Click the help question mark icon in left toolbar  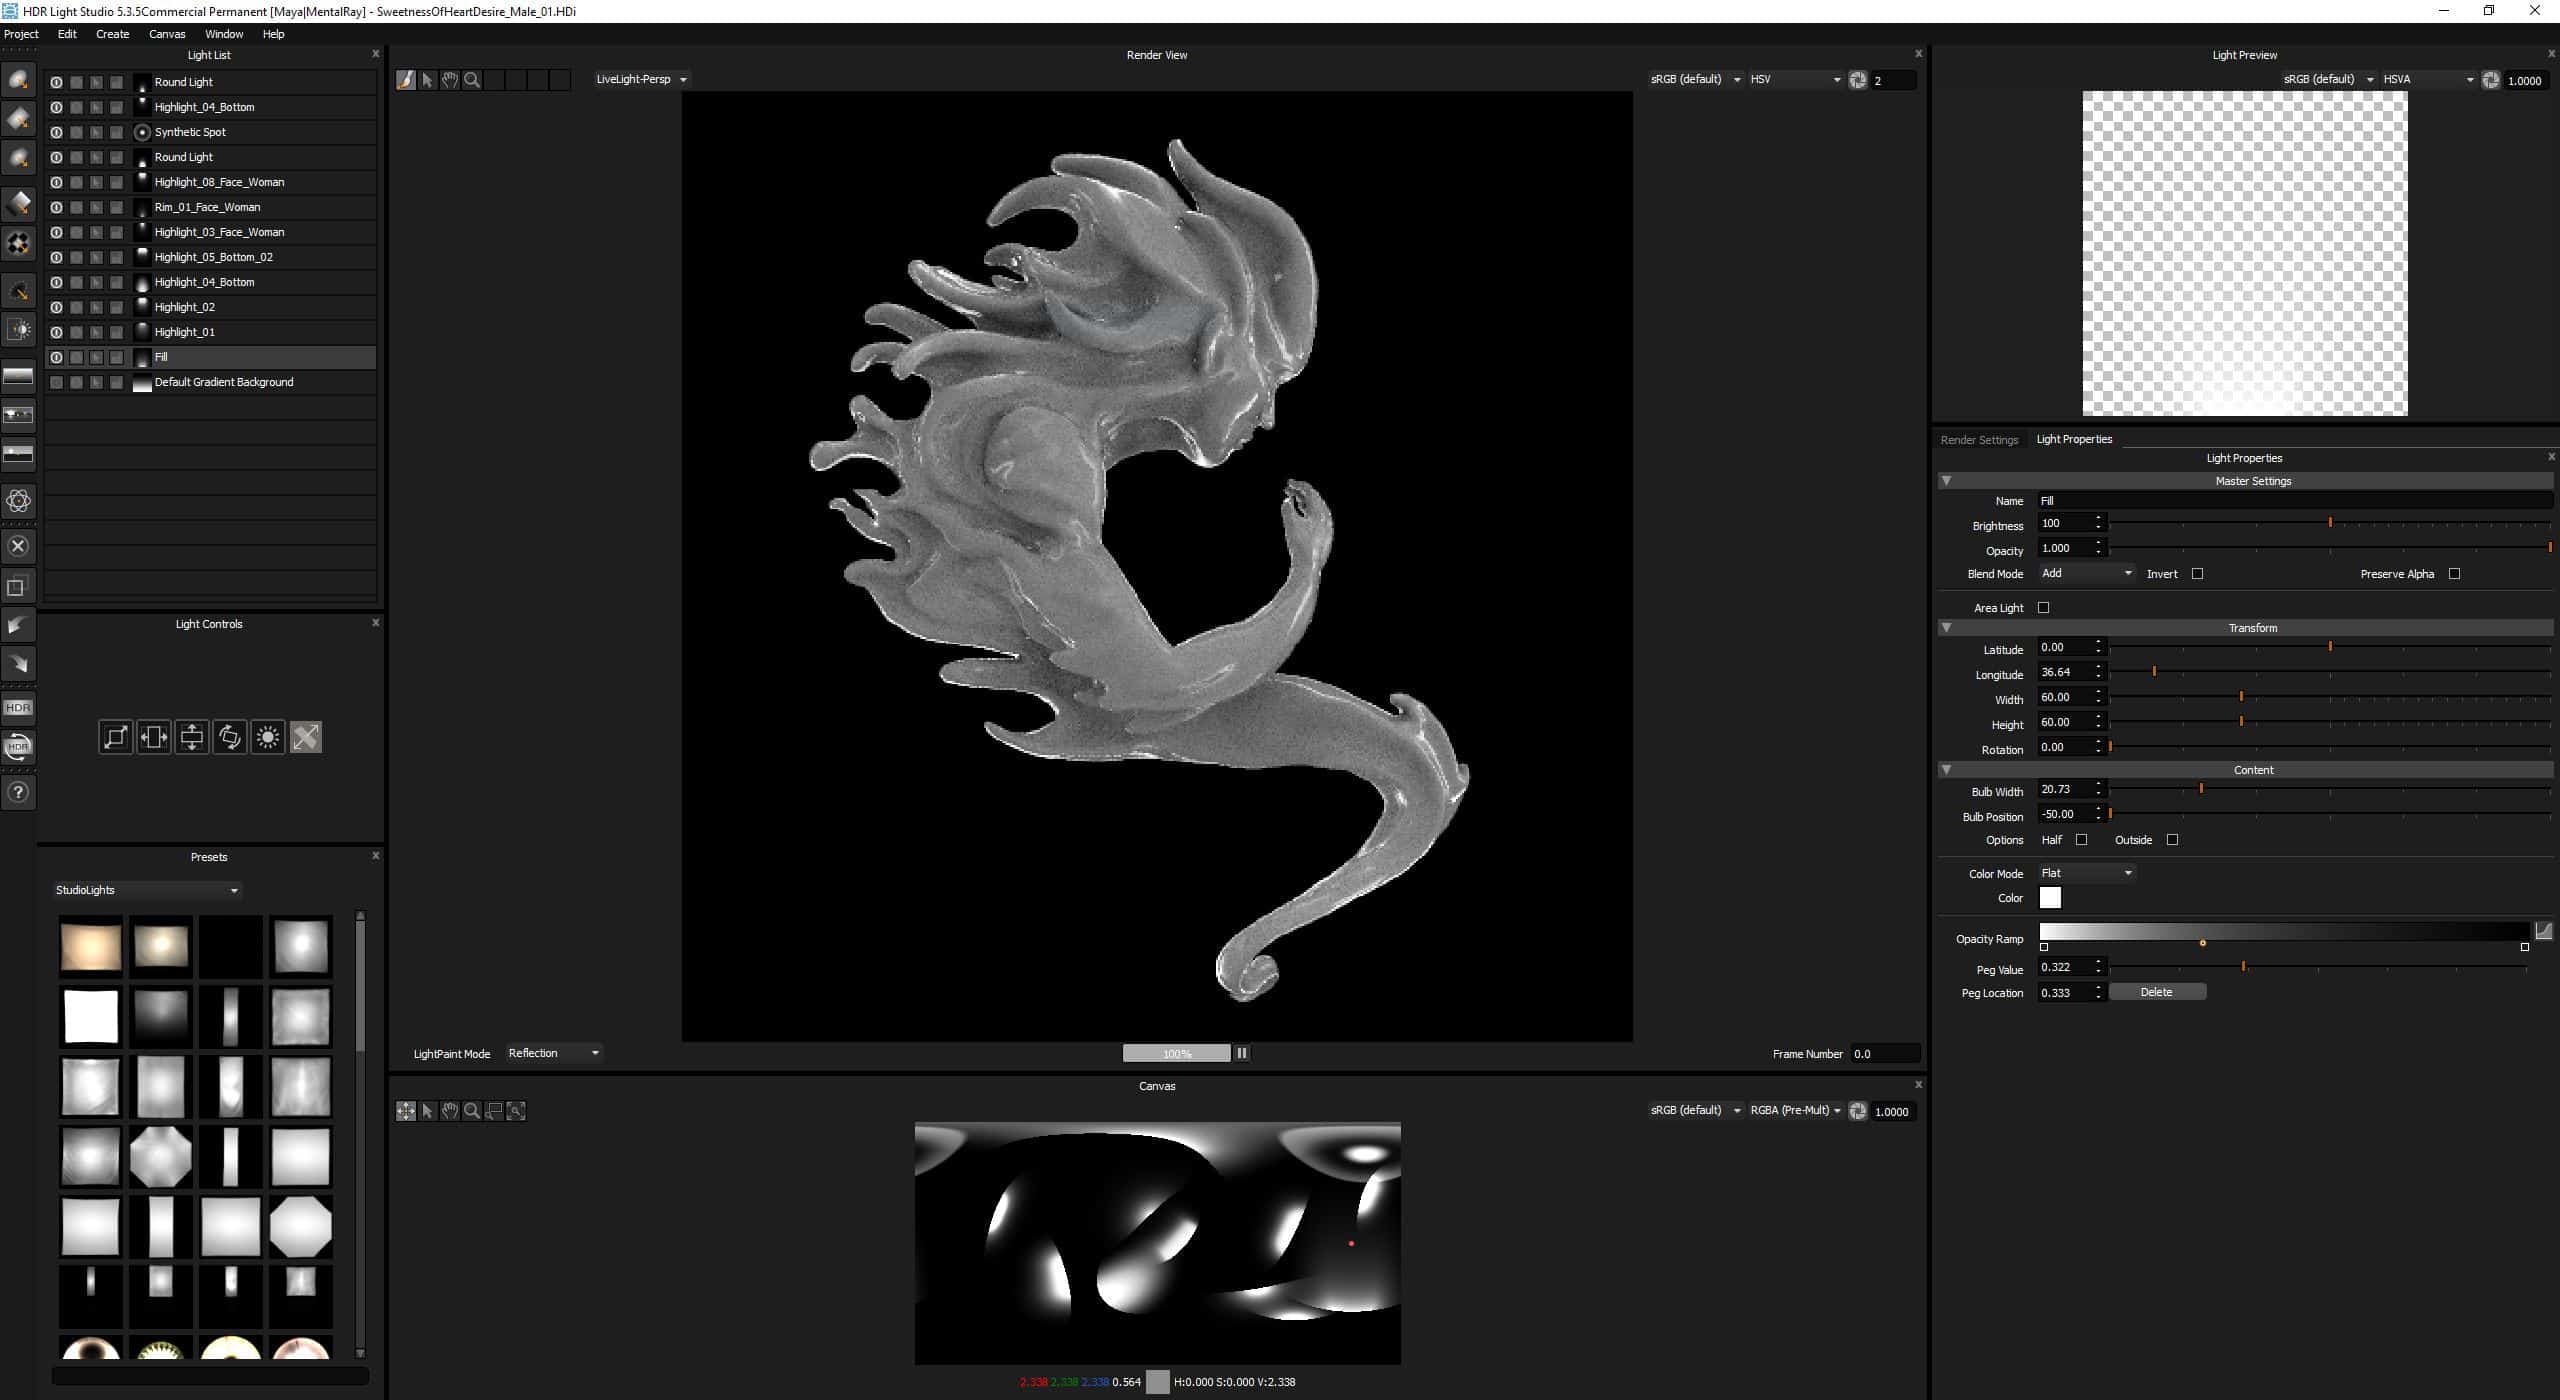[18, 793]
